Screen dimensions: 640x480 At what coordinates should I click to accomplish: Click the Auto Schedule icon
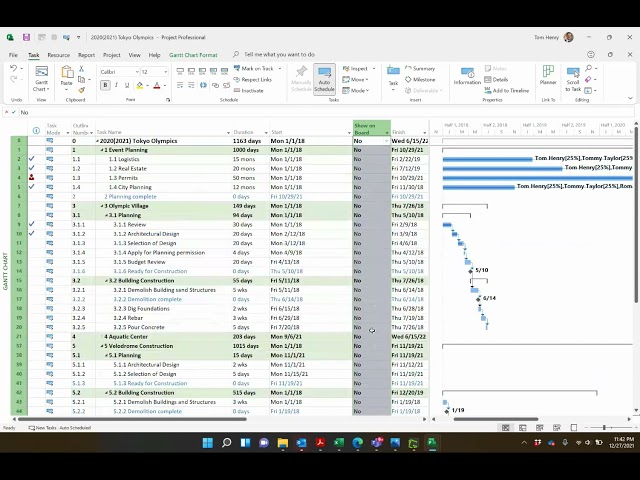(x=324, y=78)
